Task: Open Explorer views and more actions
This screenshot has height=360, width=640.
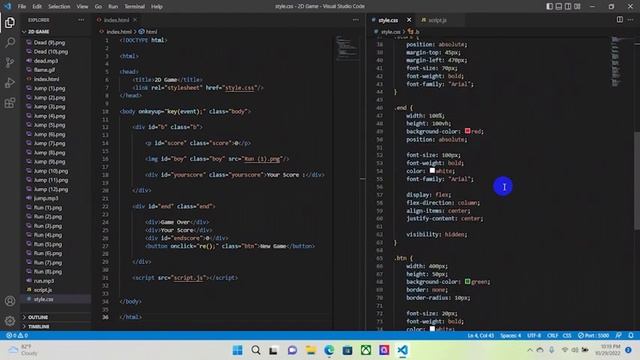Action: [x=81, y=20]
